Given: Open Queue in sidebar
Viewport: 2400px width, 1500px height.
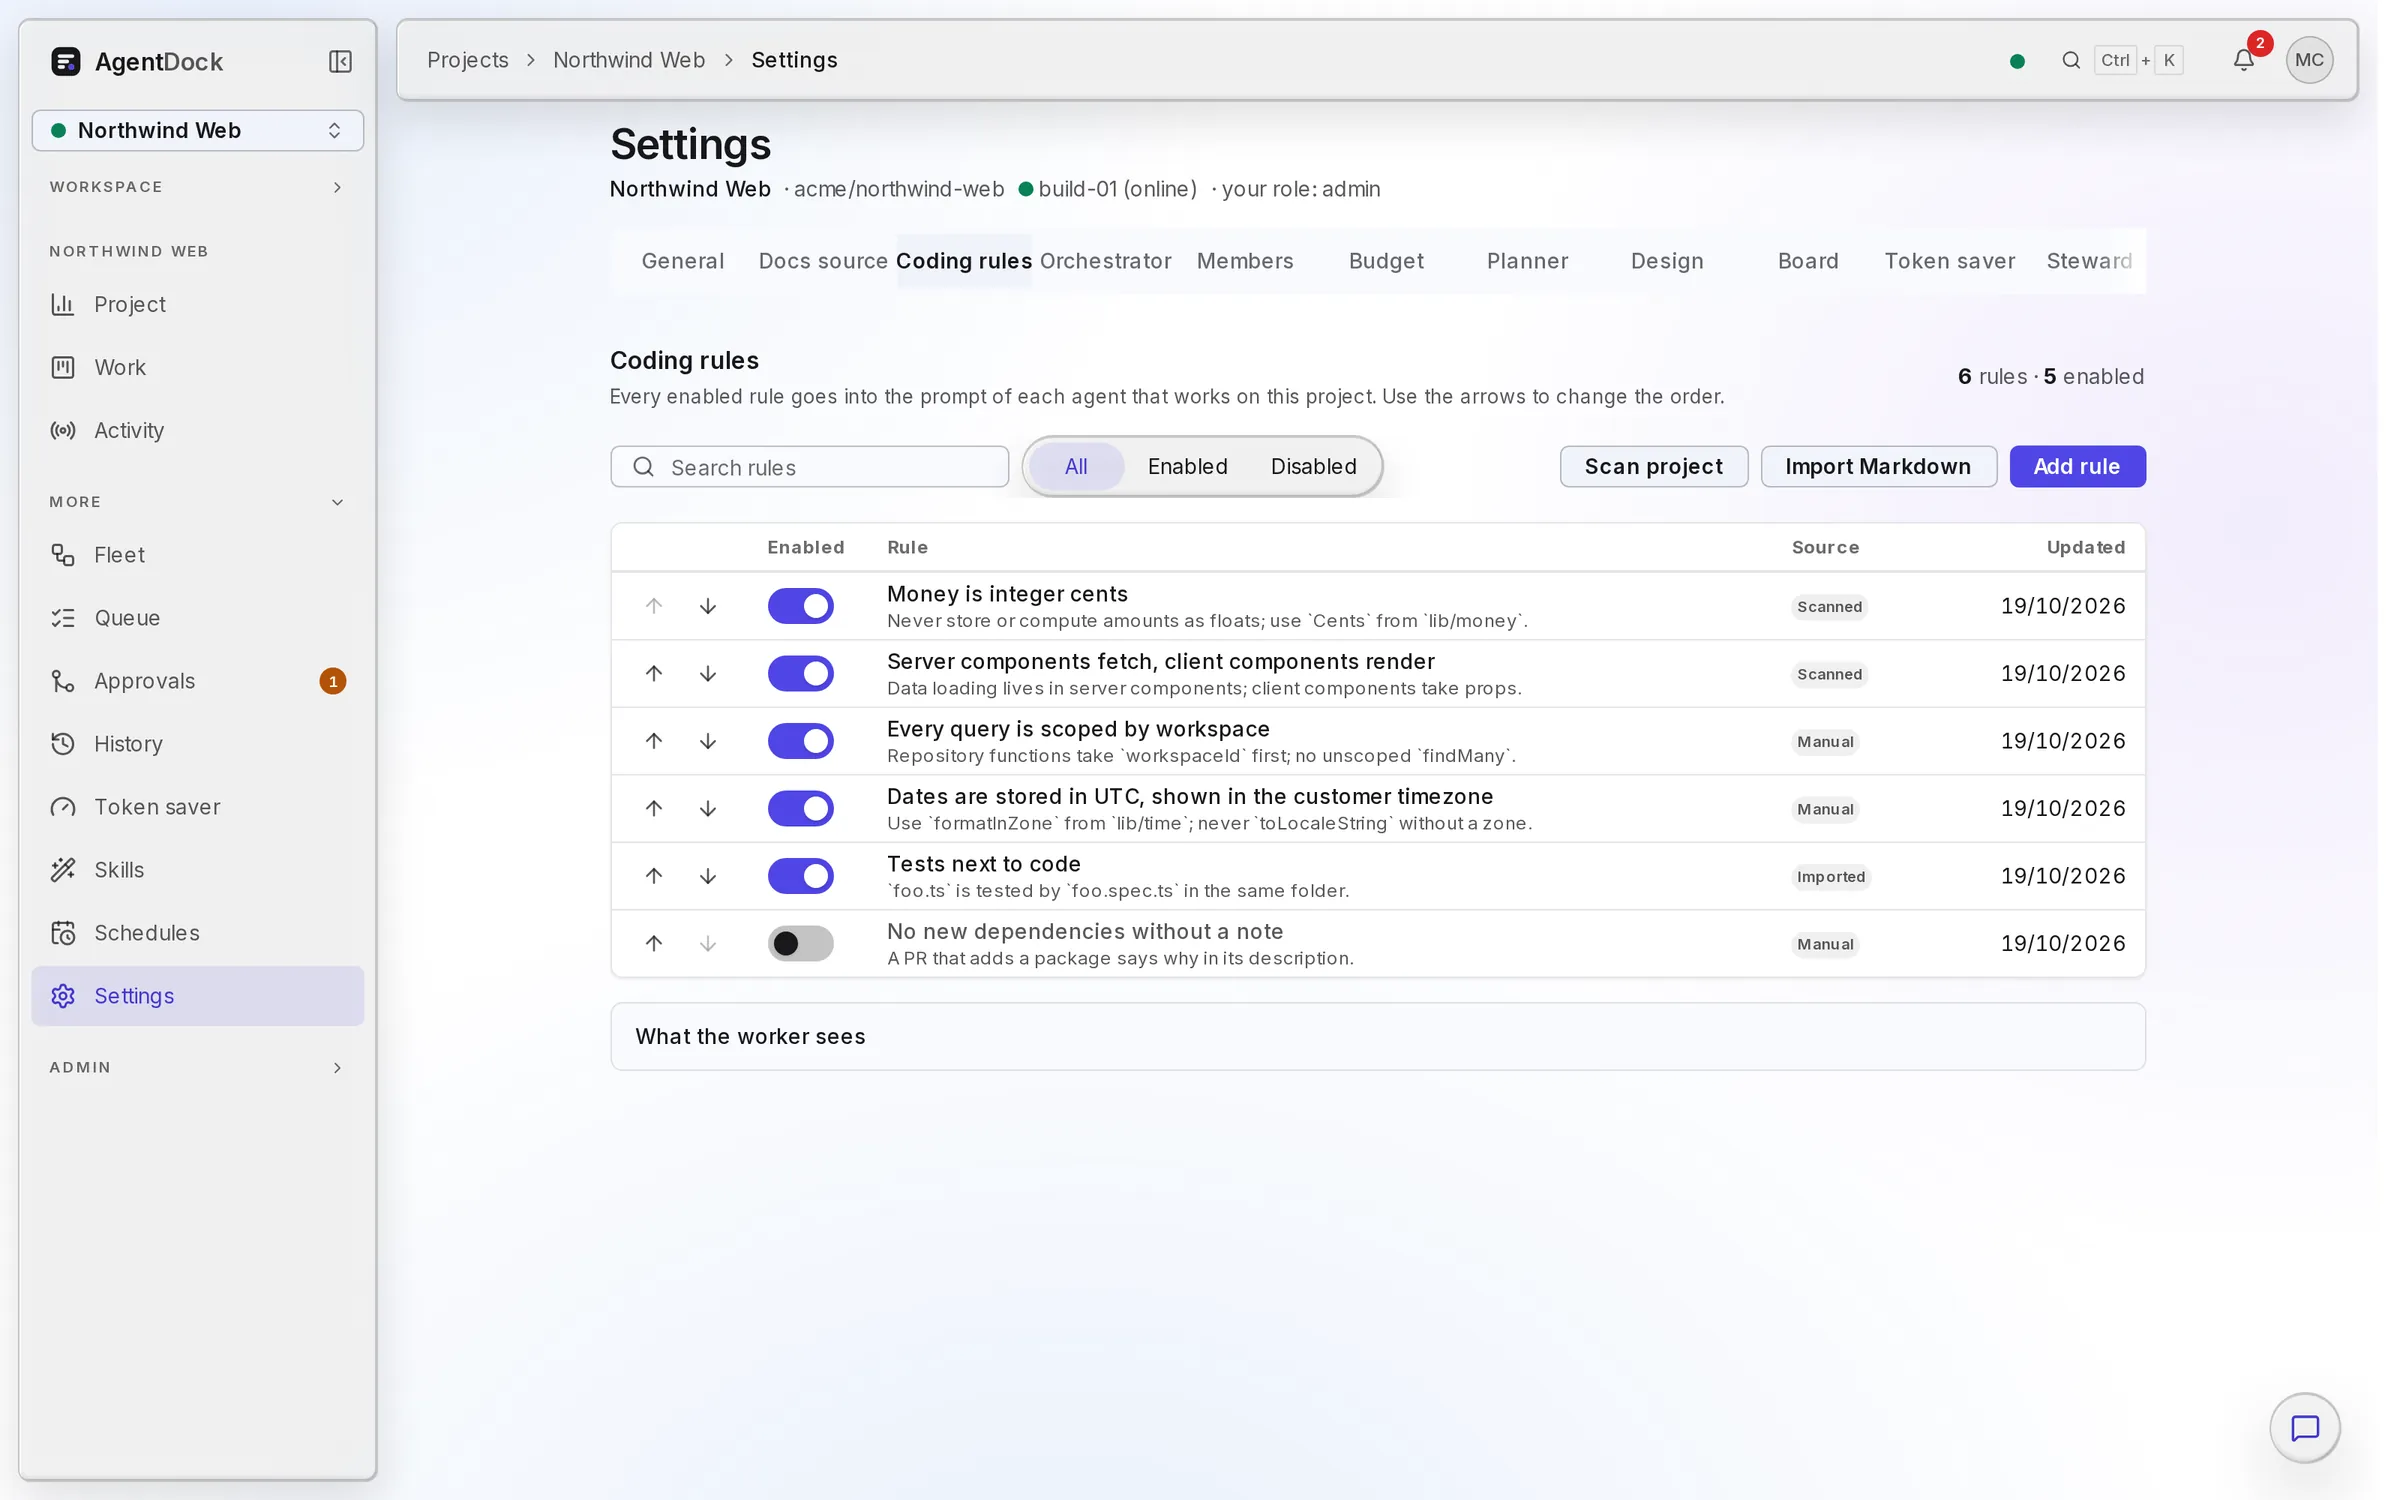Looking at the screenshot, I should [198, 618].
